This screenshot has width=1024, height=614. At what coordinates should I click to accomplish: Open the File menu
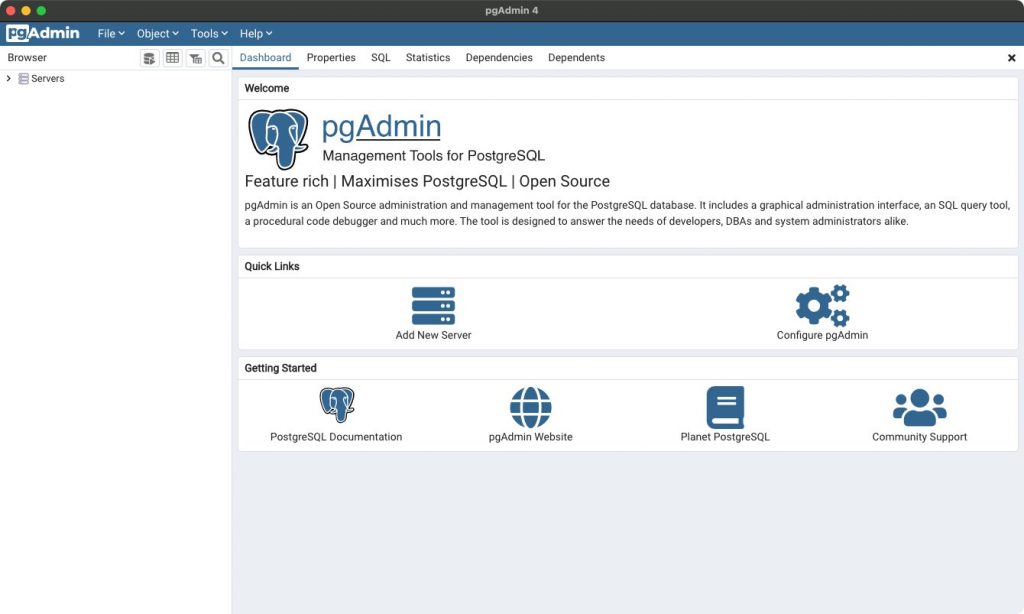109,33
